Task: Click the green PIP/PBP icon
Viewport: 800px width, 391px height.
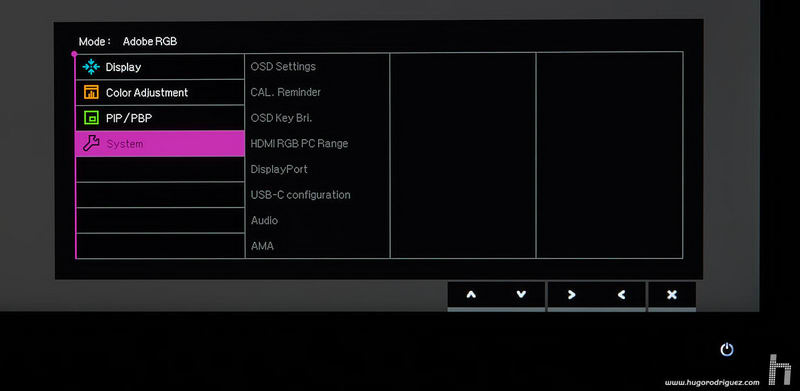Action: pos(91,118)
